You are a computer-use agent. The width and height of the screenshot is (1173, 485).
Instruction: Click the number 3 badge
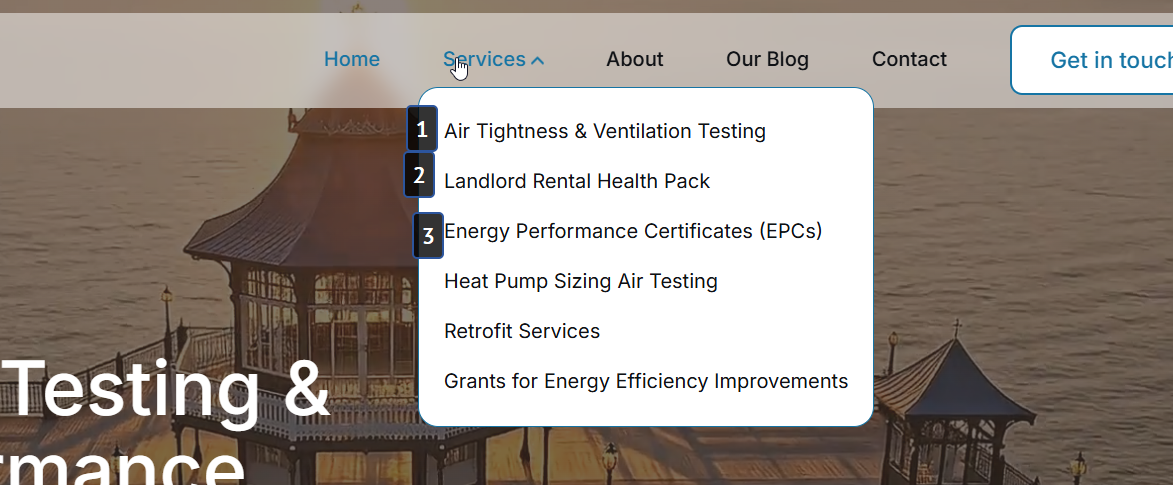428,236
